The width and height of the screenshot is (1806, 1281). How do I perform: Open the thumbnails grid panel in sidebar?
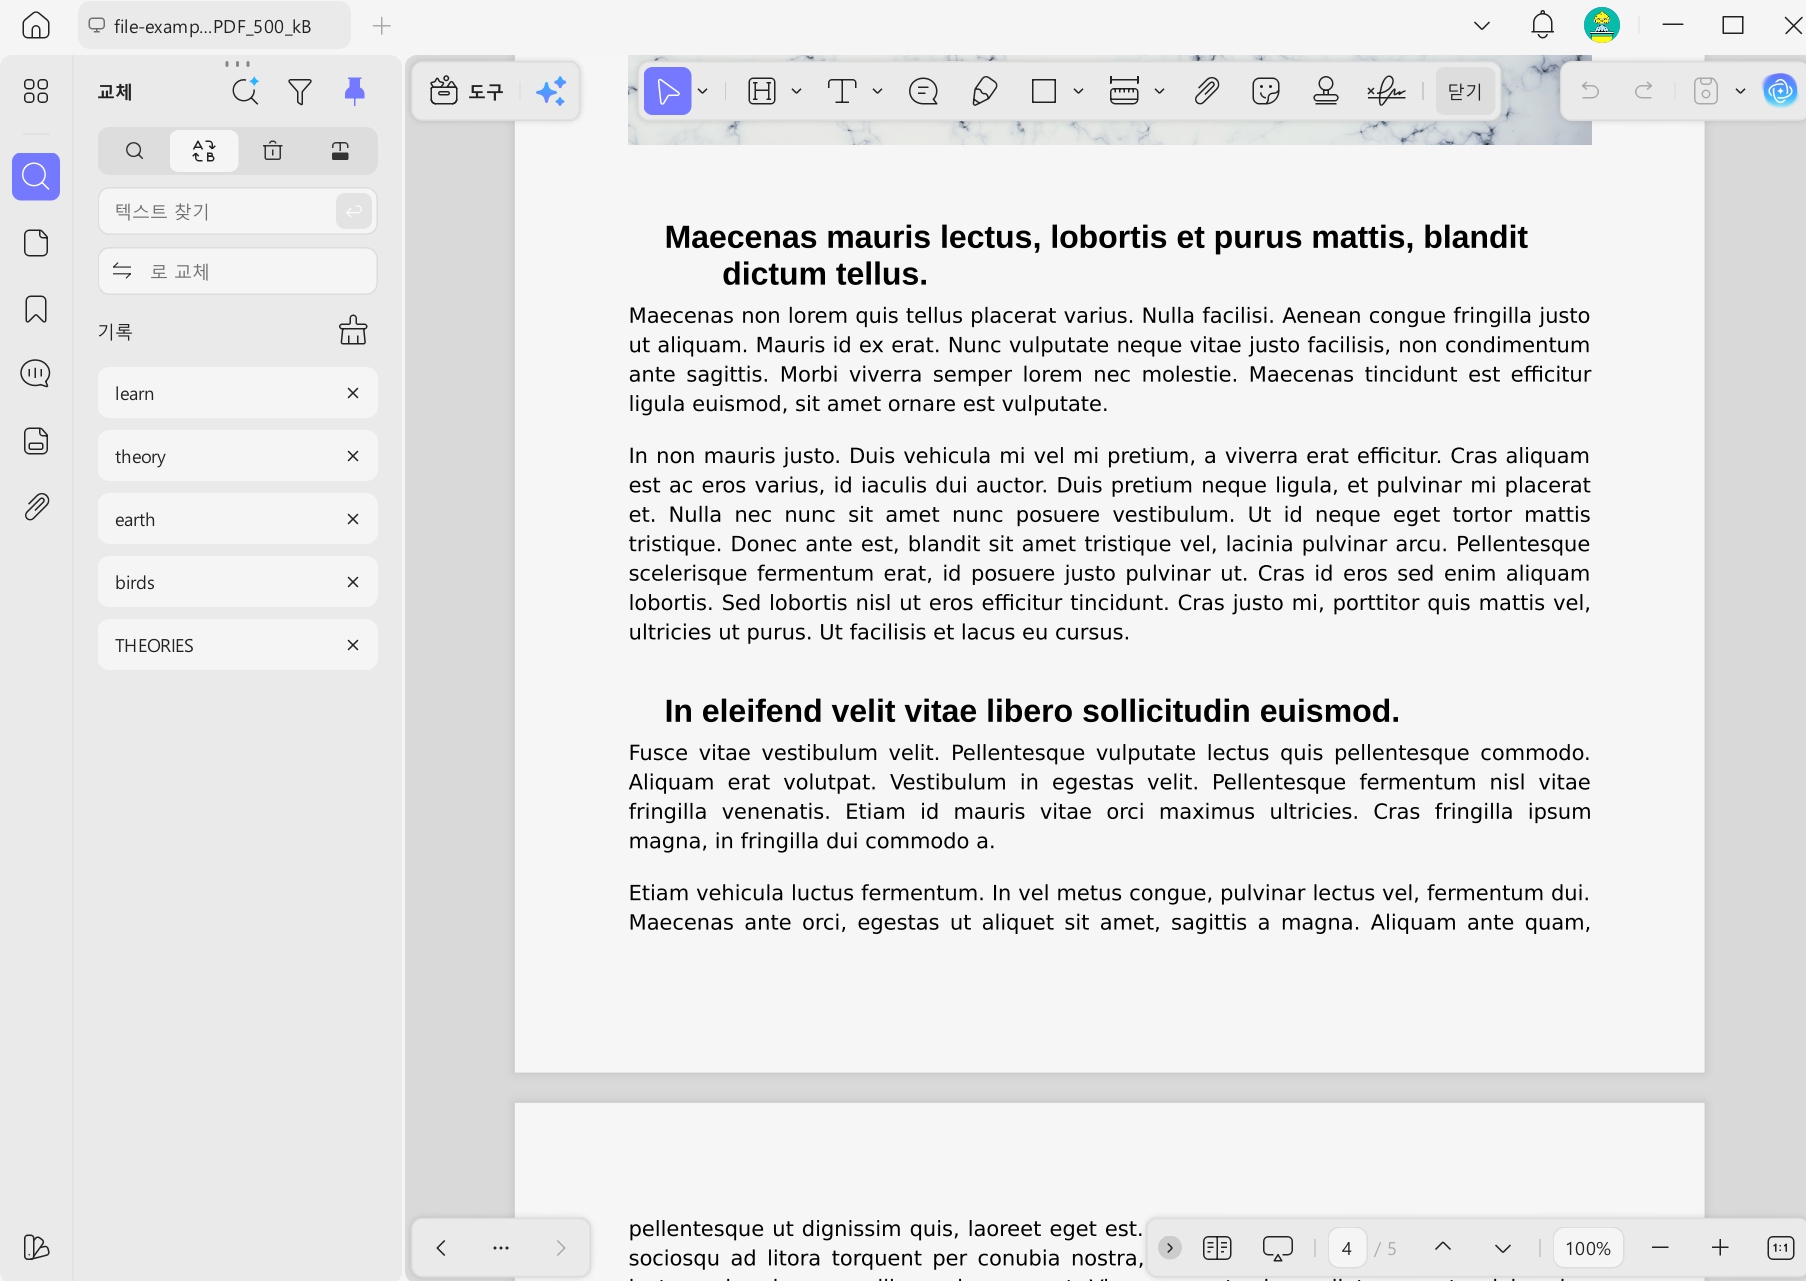(36, 91)
